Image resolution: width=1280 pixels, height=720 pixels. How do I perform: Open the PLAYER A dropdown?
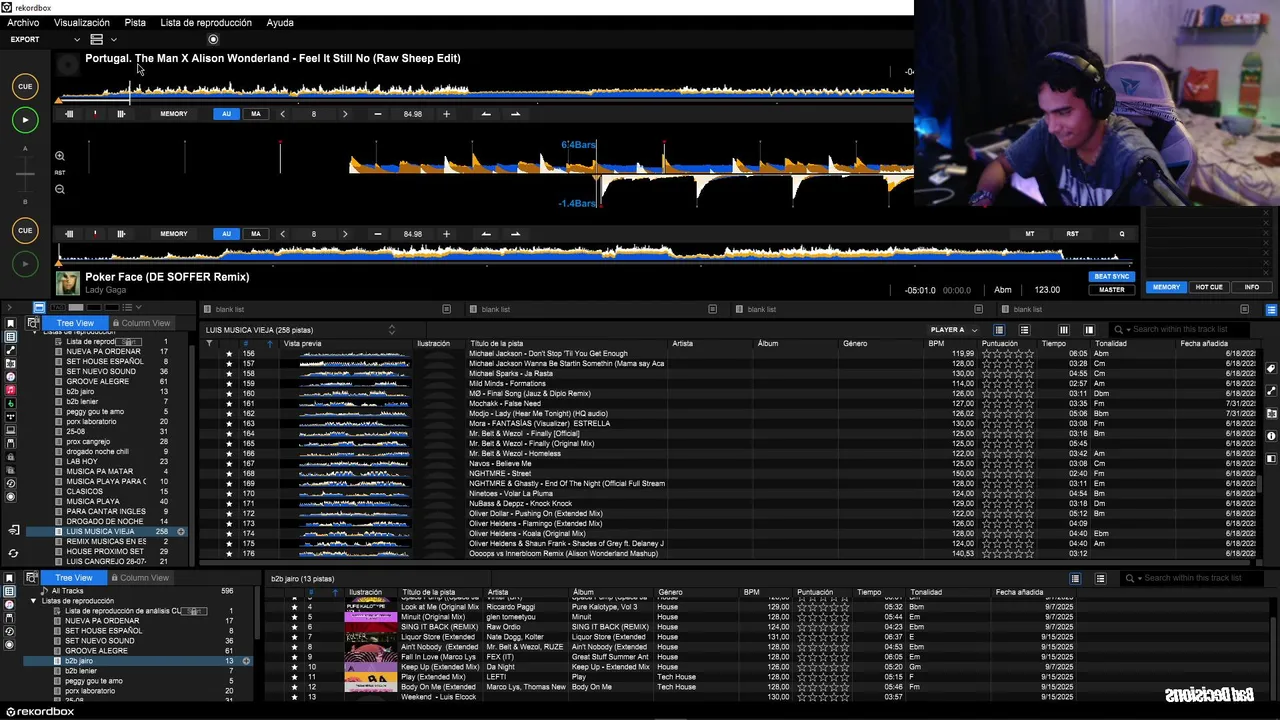point(954,330)
